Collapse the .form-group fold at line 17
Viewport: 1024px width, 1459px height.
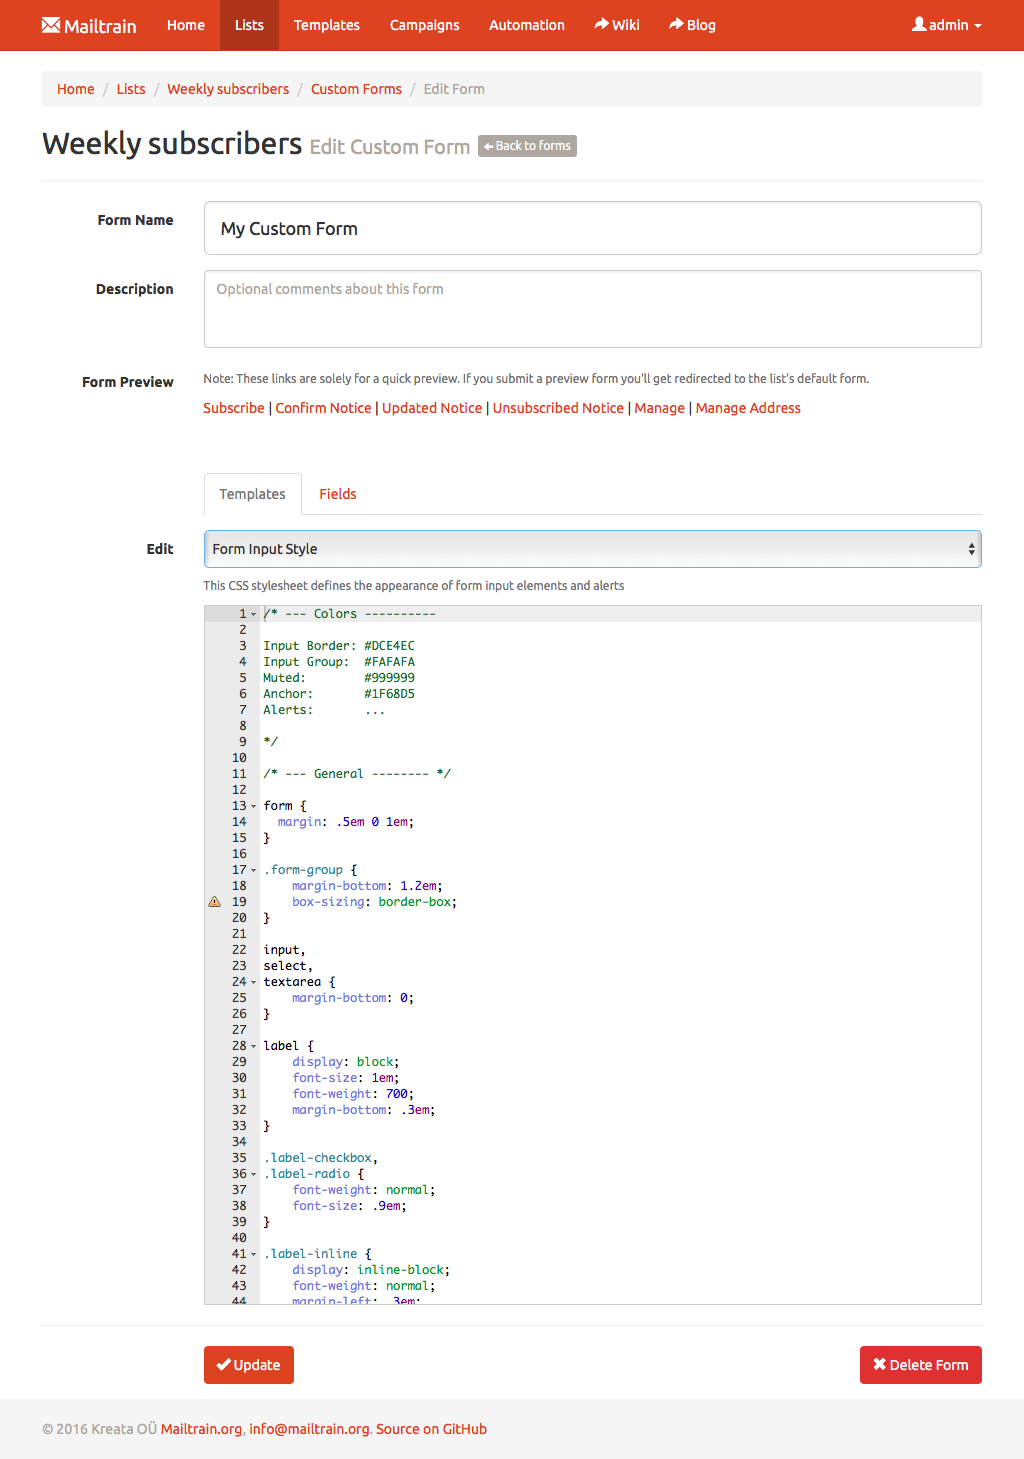click(254, 871)
